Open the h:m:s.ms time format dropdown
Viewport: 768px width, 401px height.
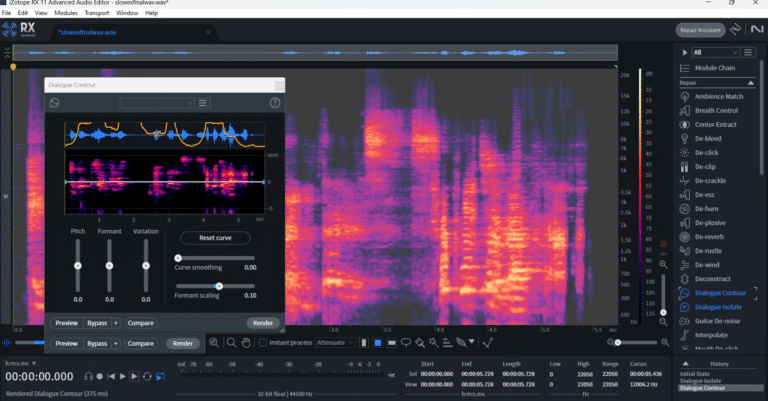(x=21, y=364)
